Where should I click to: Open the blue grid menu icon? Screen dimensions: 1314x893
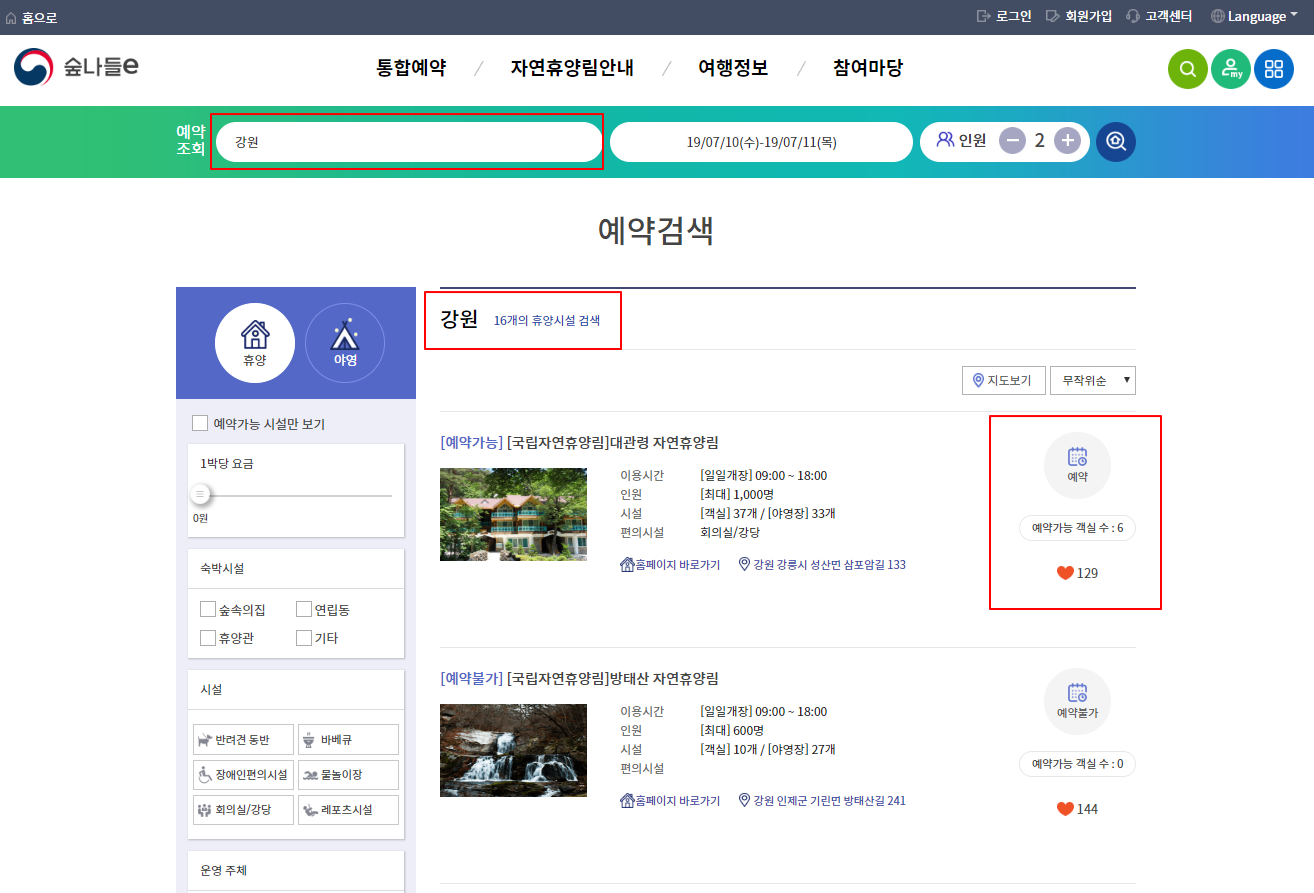click(x=1274, y=69)
